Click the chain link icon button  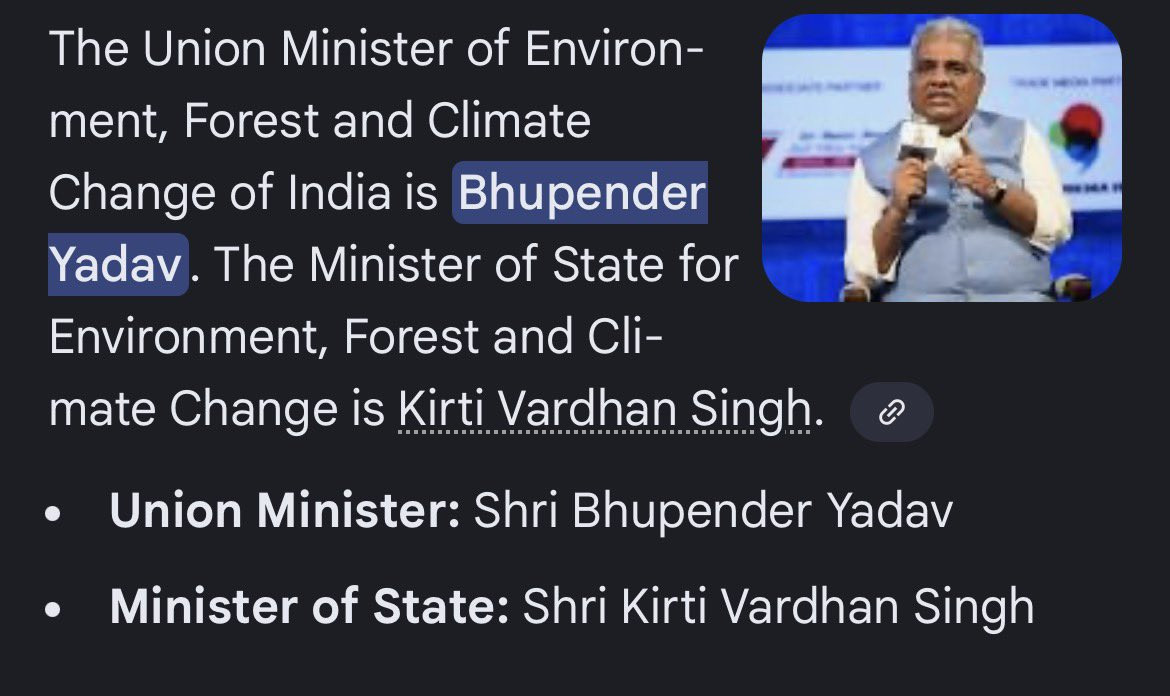click(892, 412)
